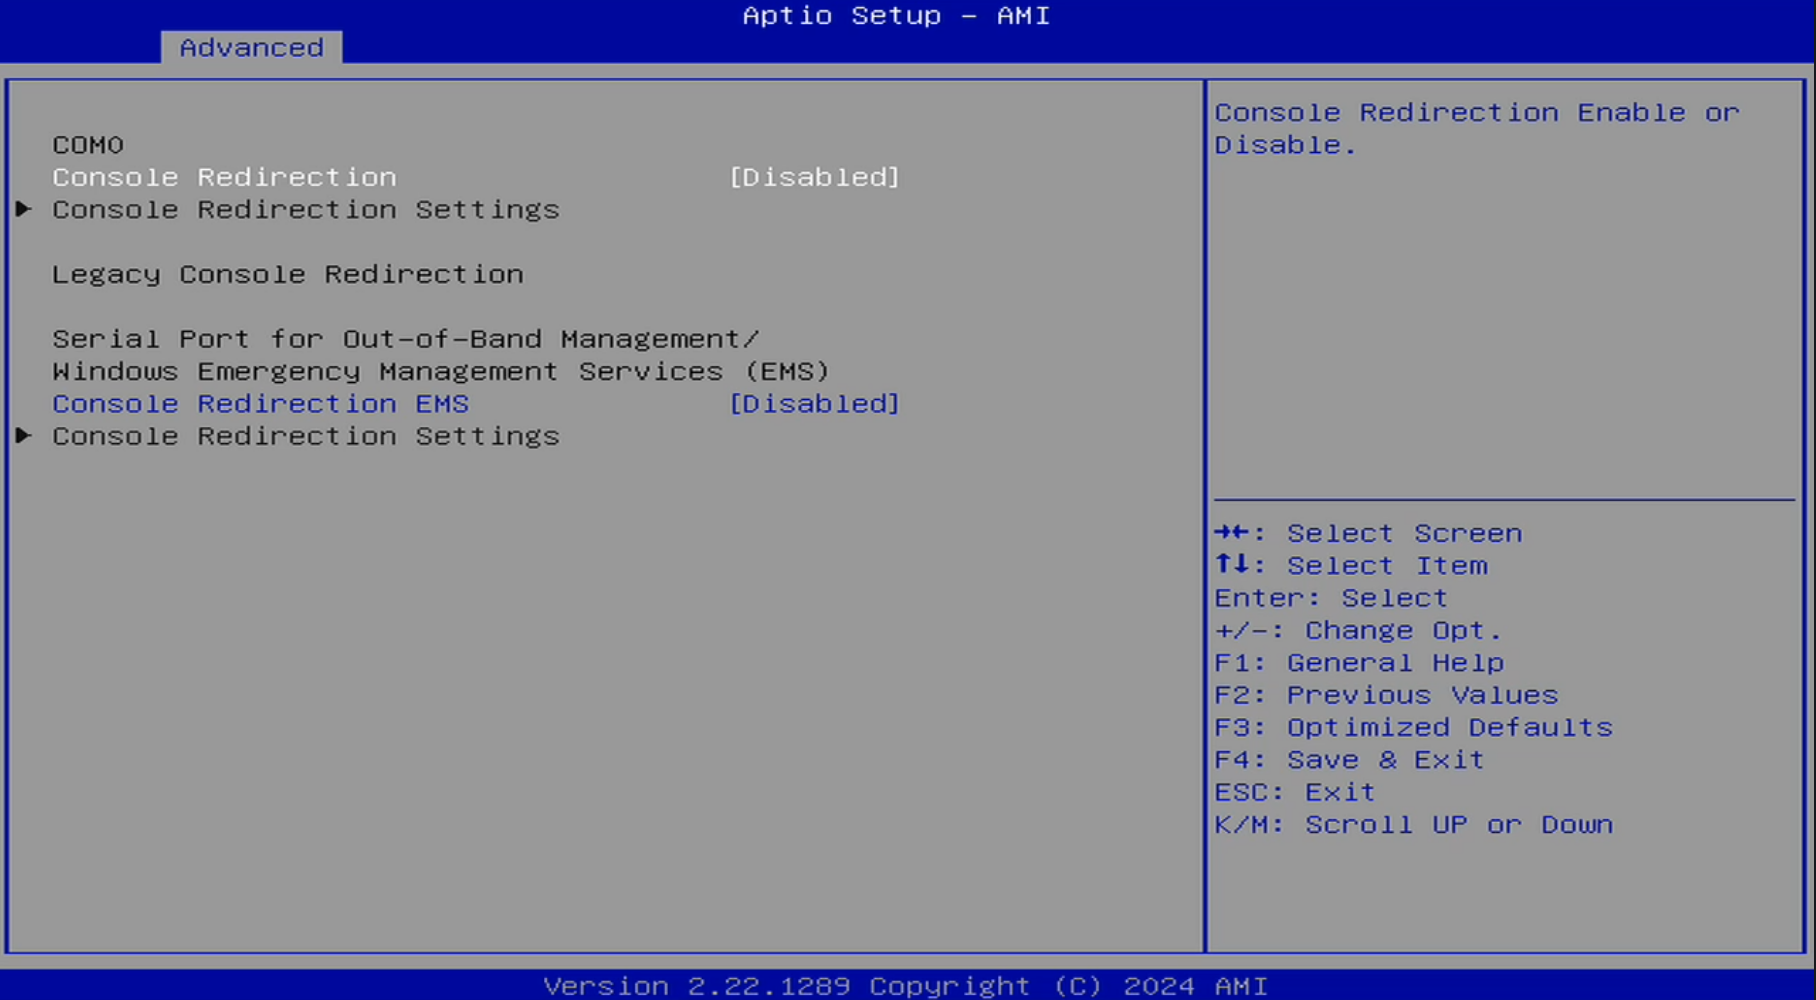Image resolution: width=1816 pixels, height=1000 pixels.
Task: Click the F2: Previous Values hint
Action: coord(1385,695)
